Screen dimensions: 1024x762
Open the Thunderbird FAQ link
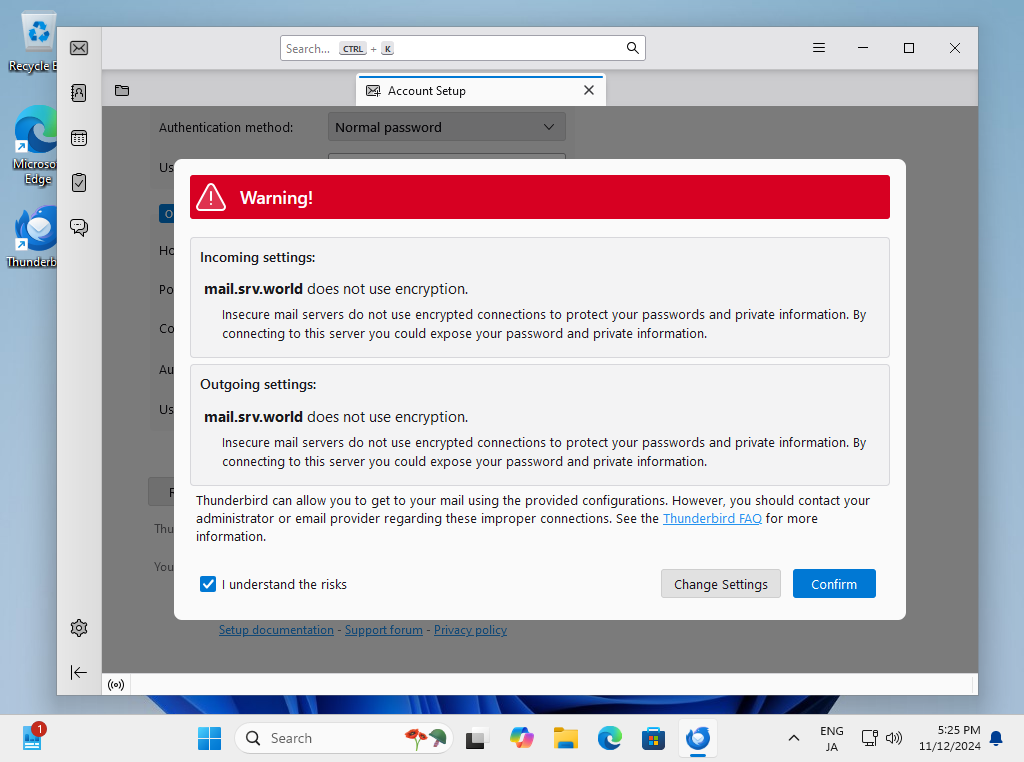click(712, 519)
